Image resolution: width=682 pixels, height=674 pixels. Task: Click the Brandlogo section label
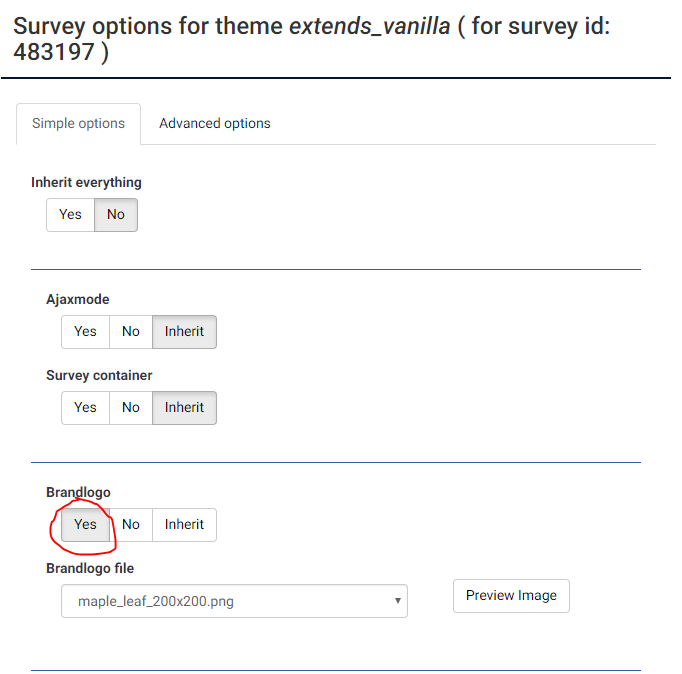78,492
